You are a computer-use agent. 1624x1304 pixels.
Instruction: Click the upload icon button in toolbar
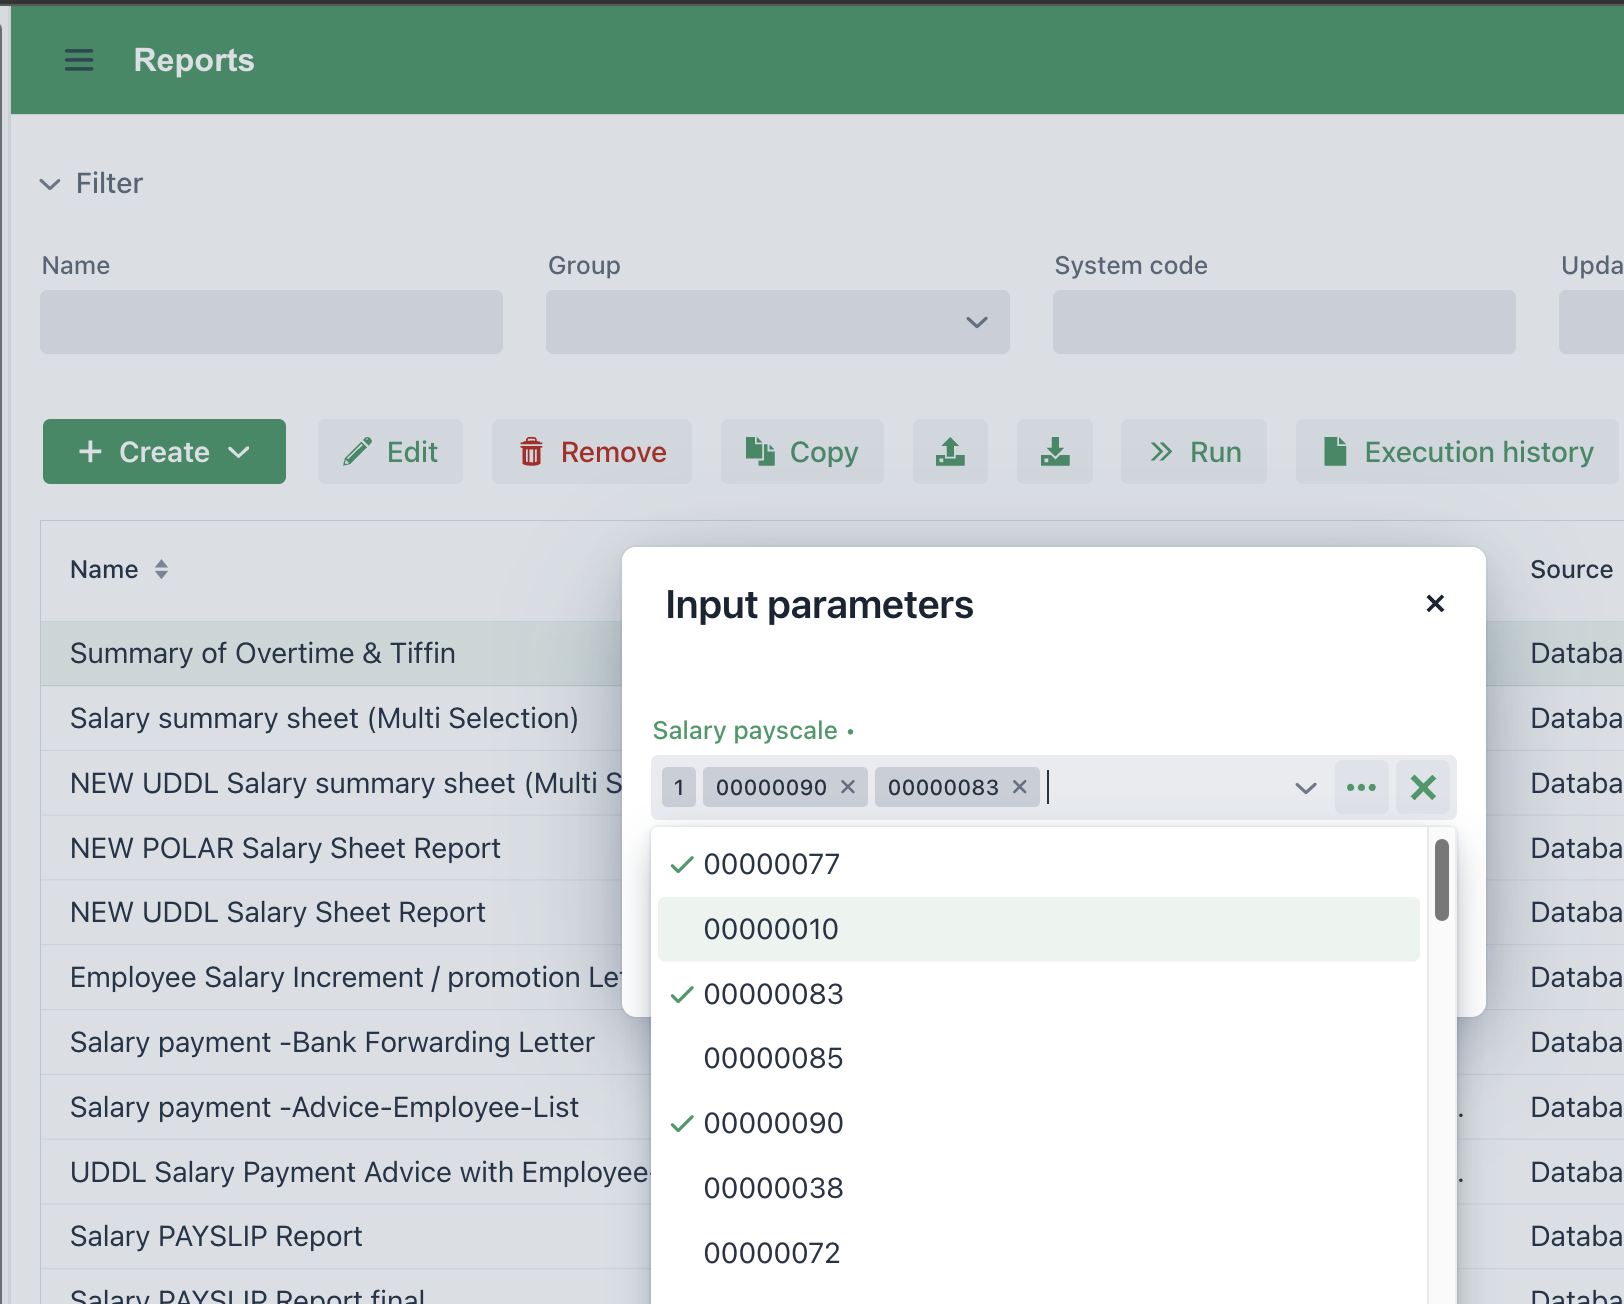click(x=950, y=452)
